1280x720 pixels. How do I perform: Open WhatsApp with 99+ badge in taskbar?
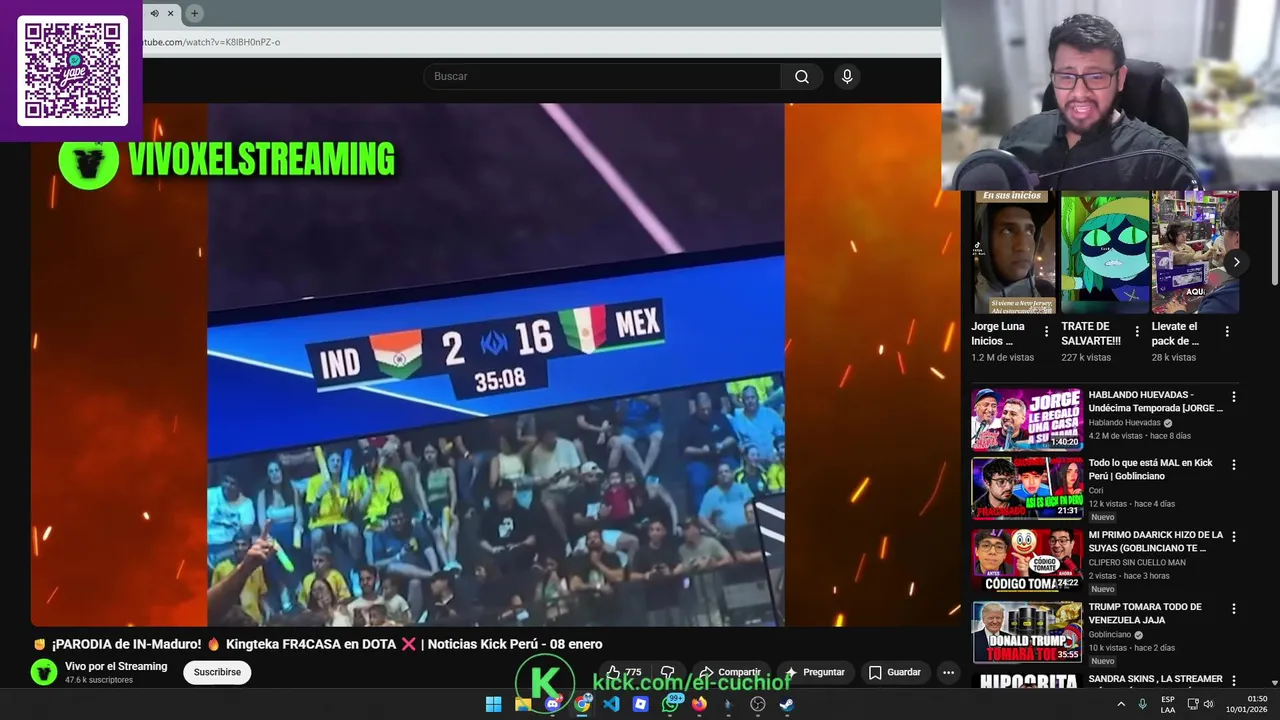pos(670,704)
